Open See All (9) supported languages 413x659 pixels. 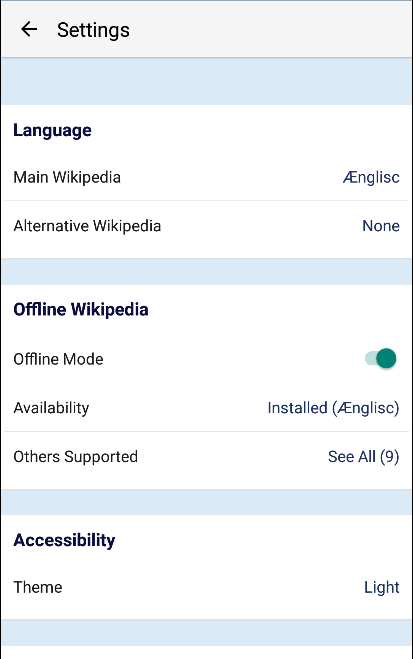pyautogui.click(x=363, y=456)
